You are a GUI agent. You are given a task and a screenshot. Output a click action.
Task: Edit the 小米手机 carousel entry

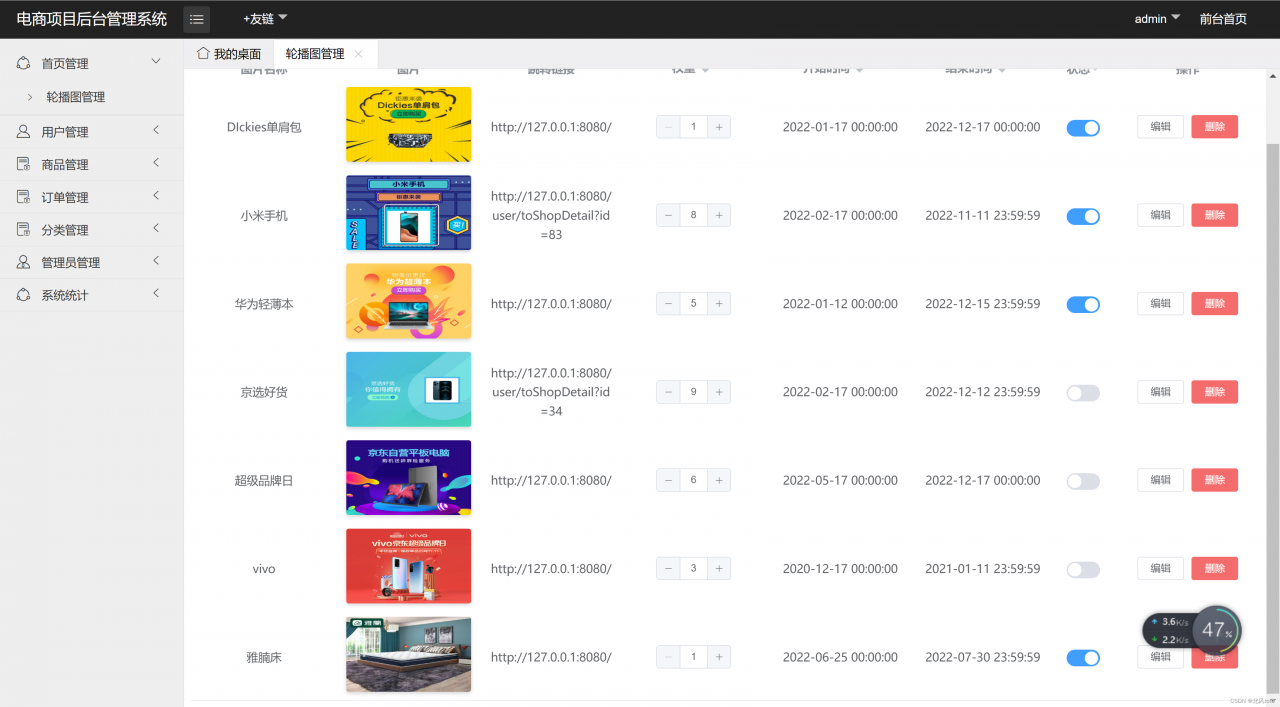(x=1160, y=215)
